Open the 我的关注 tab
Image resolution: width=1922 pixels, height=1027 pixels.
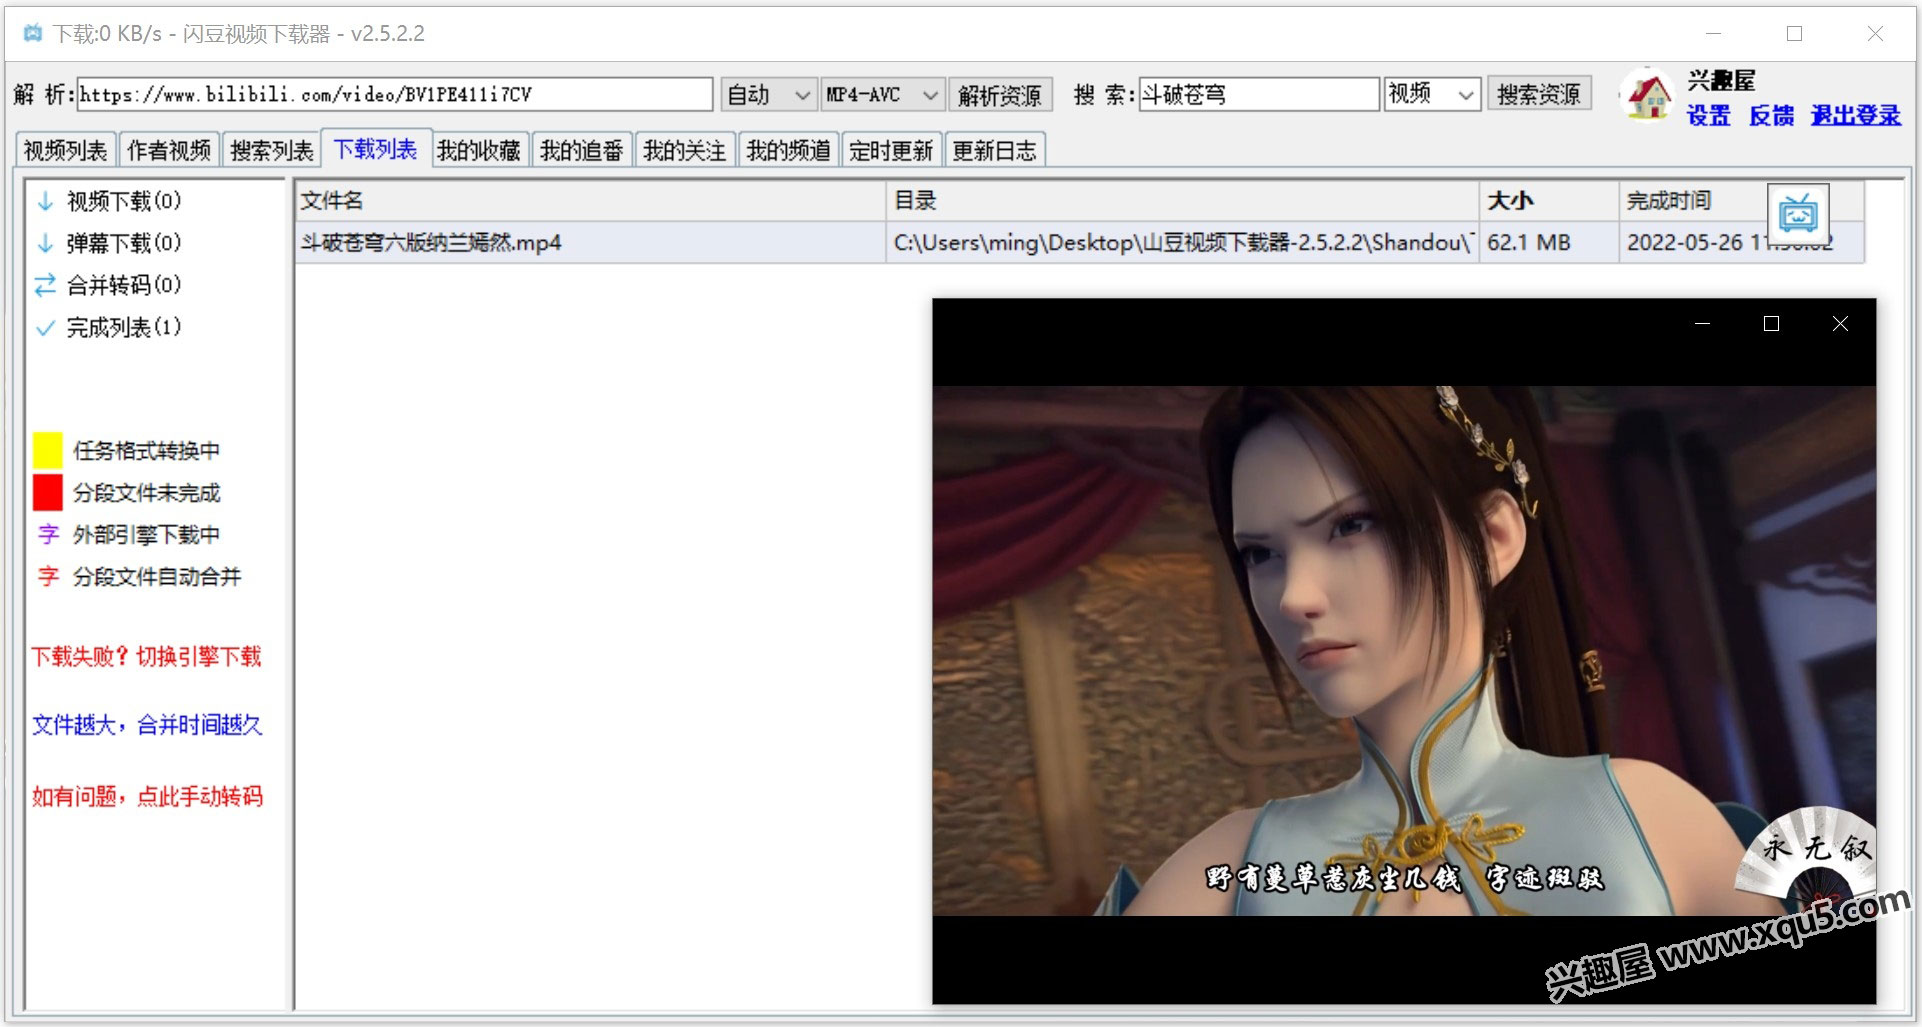tap(685, 150)
